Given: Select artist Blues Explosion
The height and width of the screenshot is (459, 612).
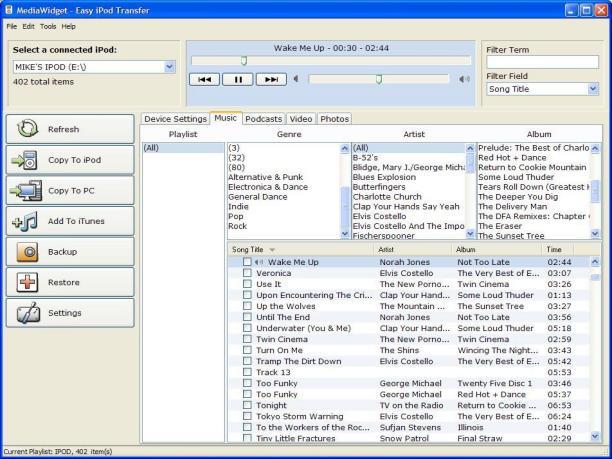Looking at the screenshot, I should click(384, 177).
